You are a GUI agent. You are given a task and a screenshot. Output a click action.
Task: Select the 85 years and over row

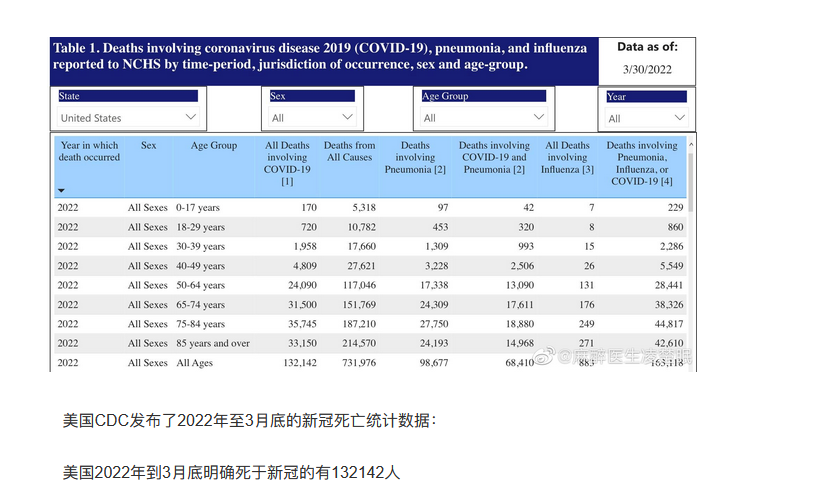pyautogui.click(x=370, y=344)
